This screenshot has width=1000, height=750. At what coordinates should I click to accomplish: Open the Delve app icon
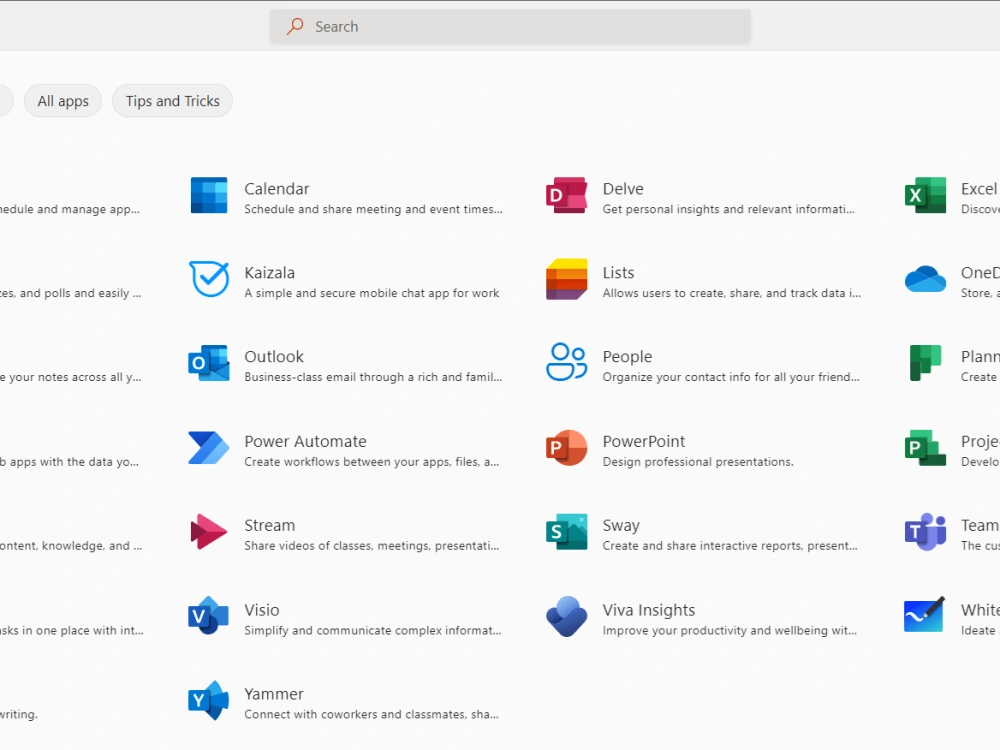tap(566, 195)
